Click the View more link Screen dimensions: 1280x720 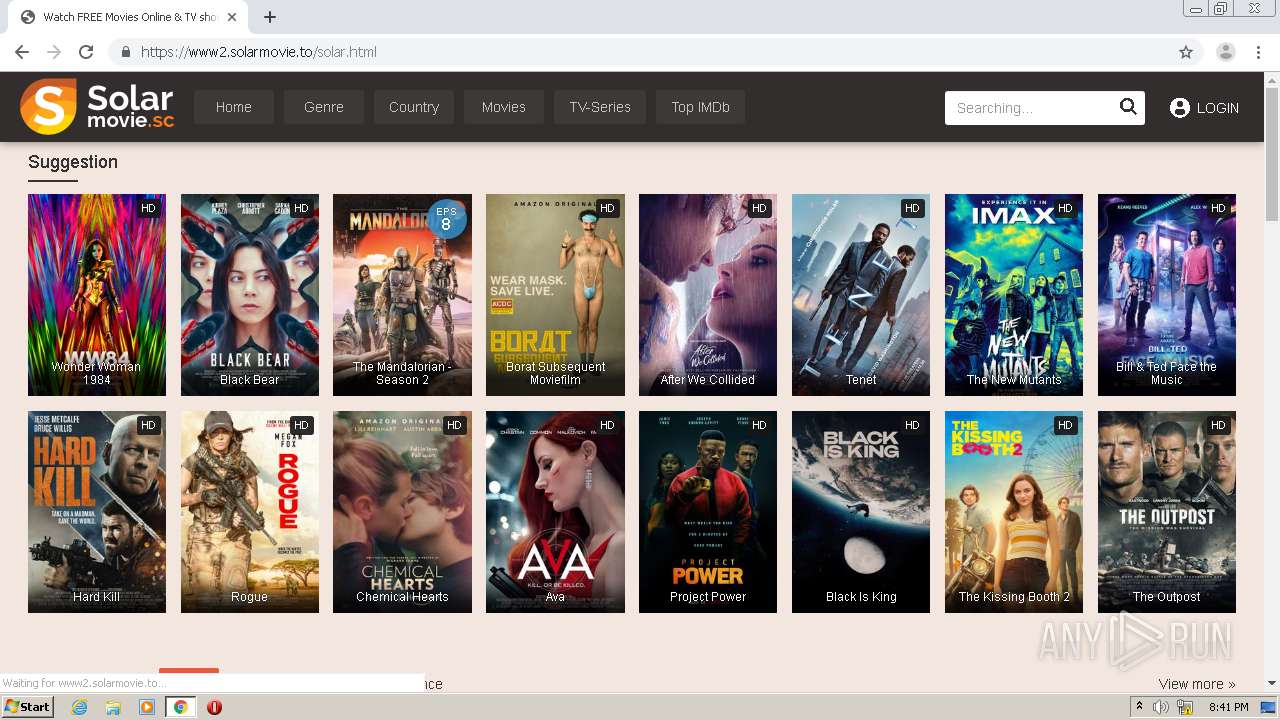point(1196,684)
